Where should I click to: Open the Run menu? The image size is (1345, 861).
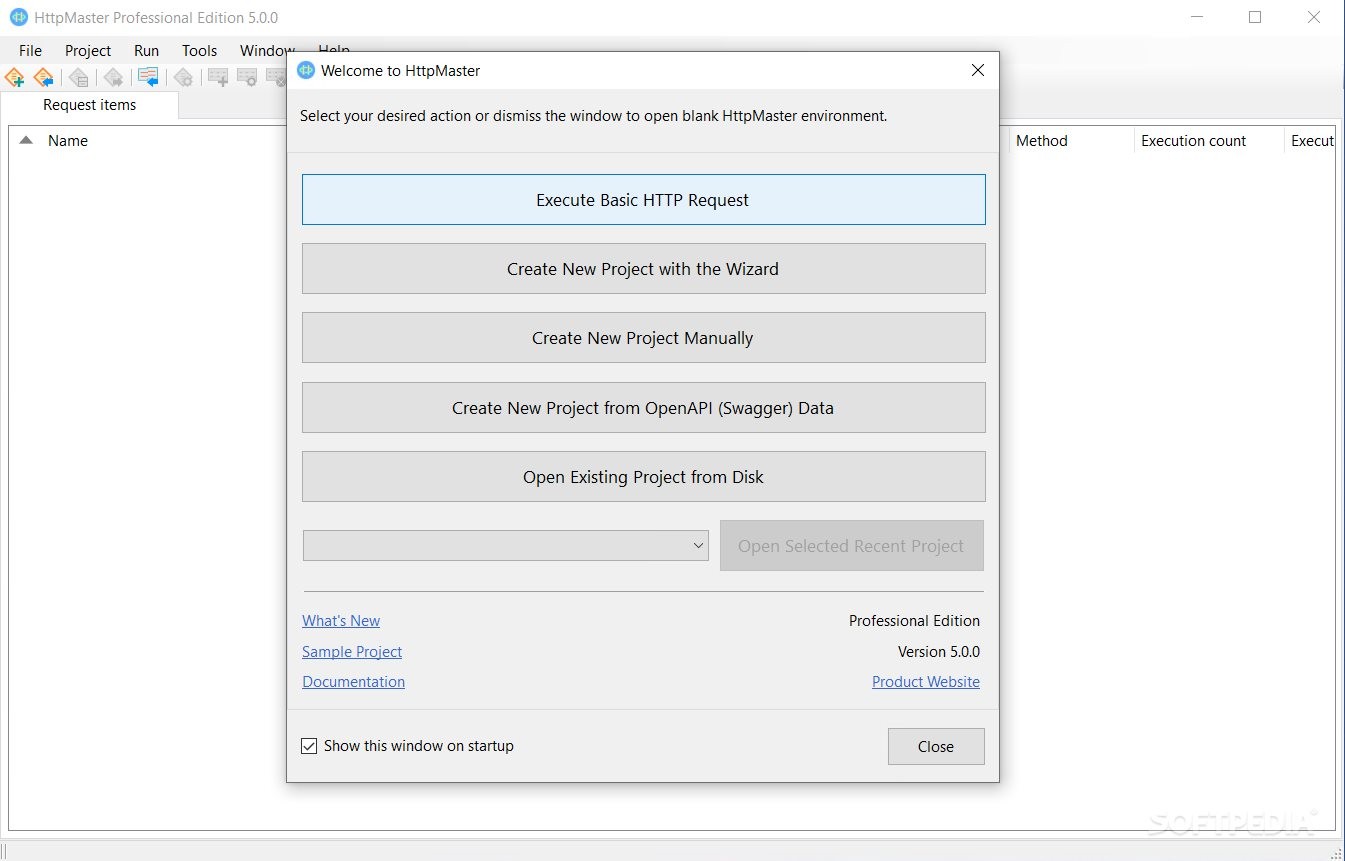click(x=146, y=50)
